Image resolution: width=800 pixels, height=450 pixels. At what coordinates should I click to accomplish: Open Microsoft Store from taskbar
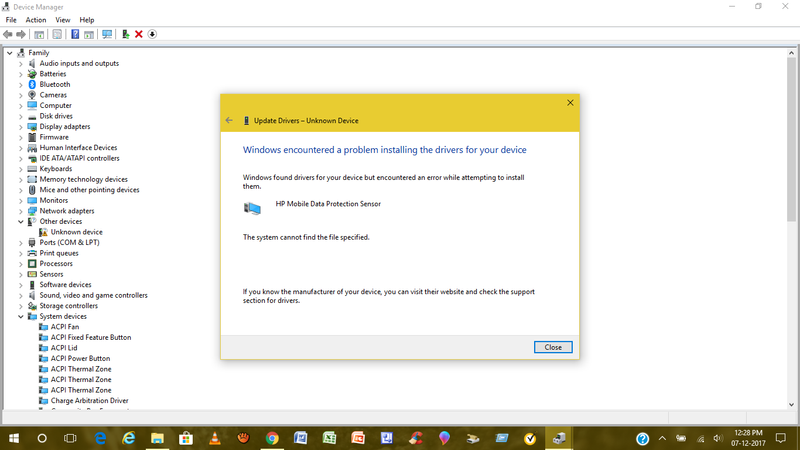tap(186, 438)
